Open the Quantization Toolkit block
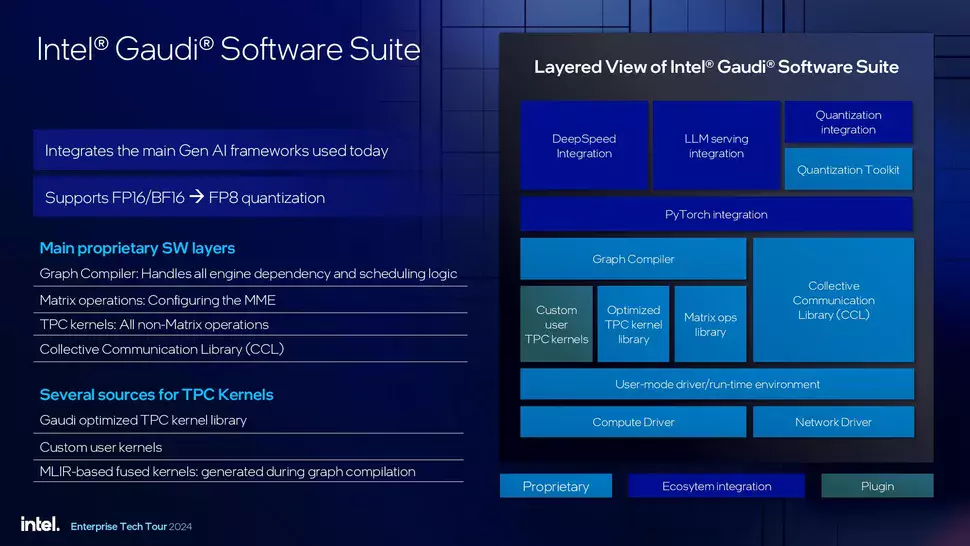 coord(848,169)
